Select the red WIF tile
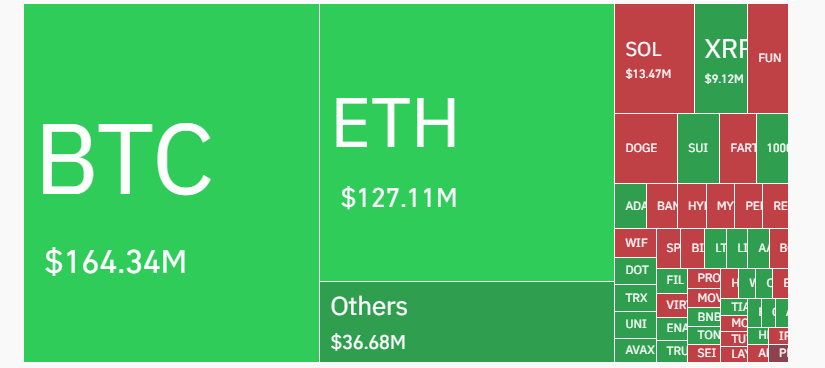This screenshot has height=368, width=825. 636,243
